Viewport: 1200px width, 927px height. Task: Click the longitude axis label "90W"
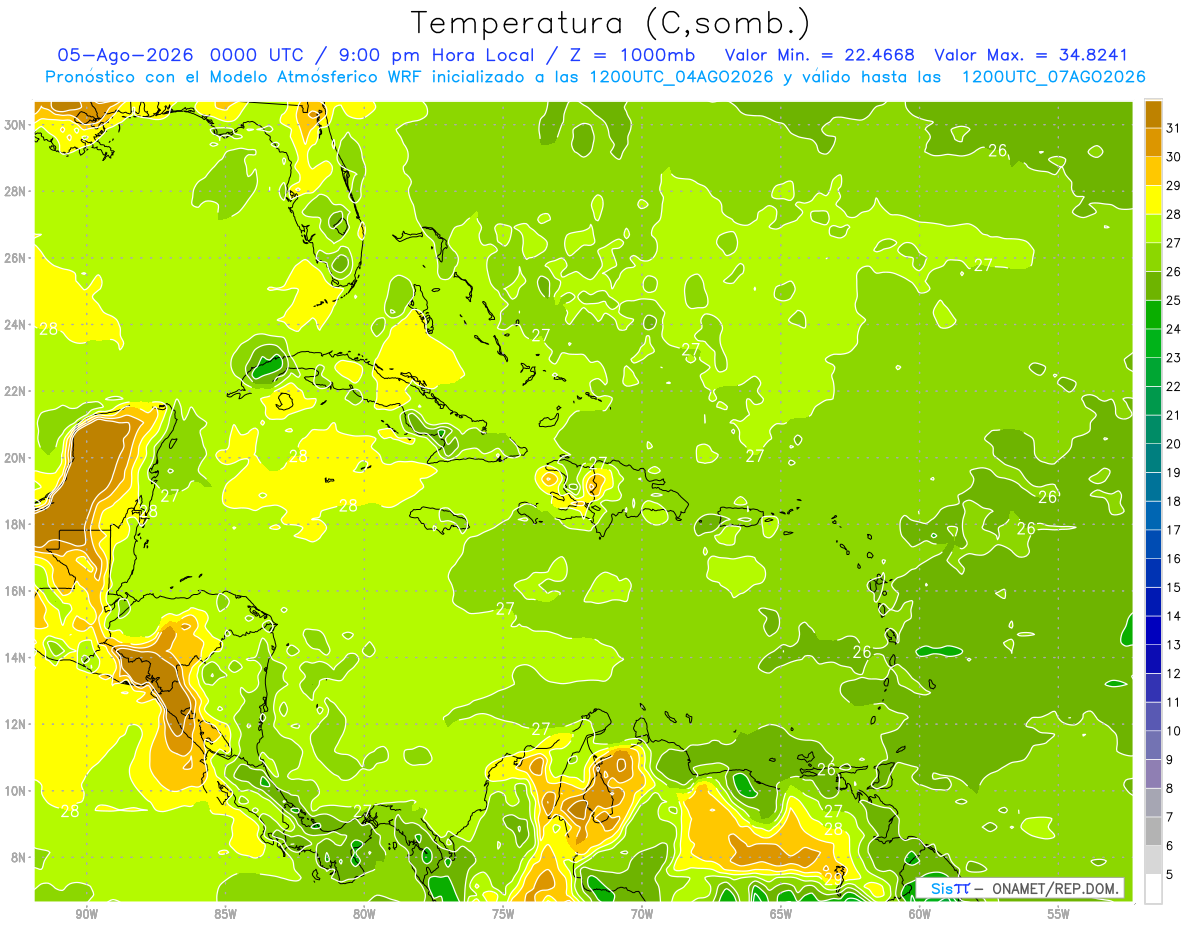(86, 914)
